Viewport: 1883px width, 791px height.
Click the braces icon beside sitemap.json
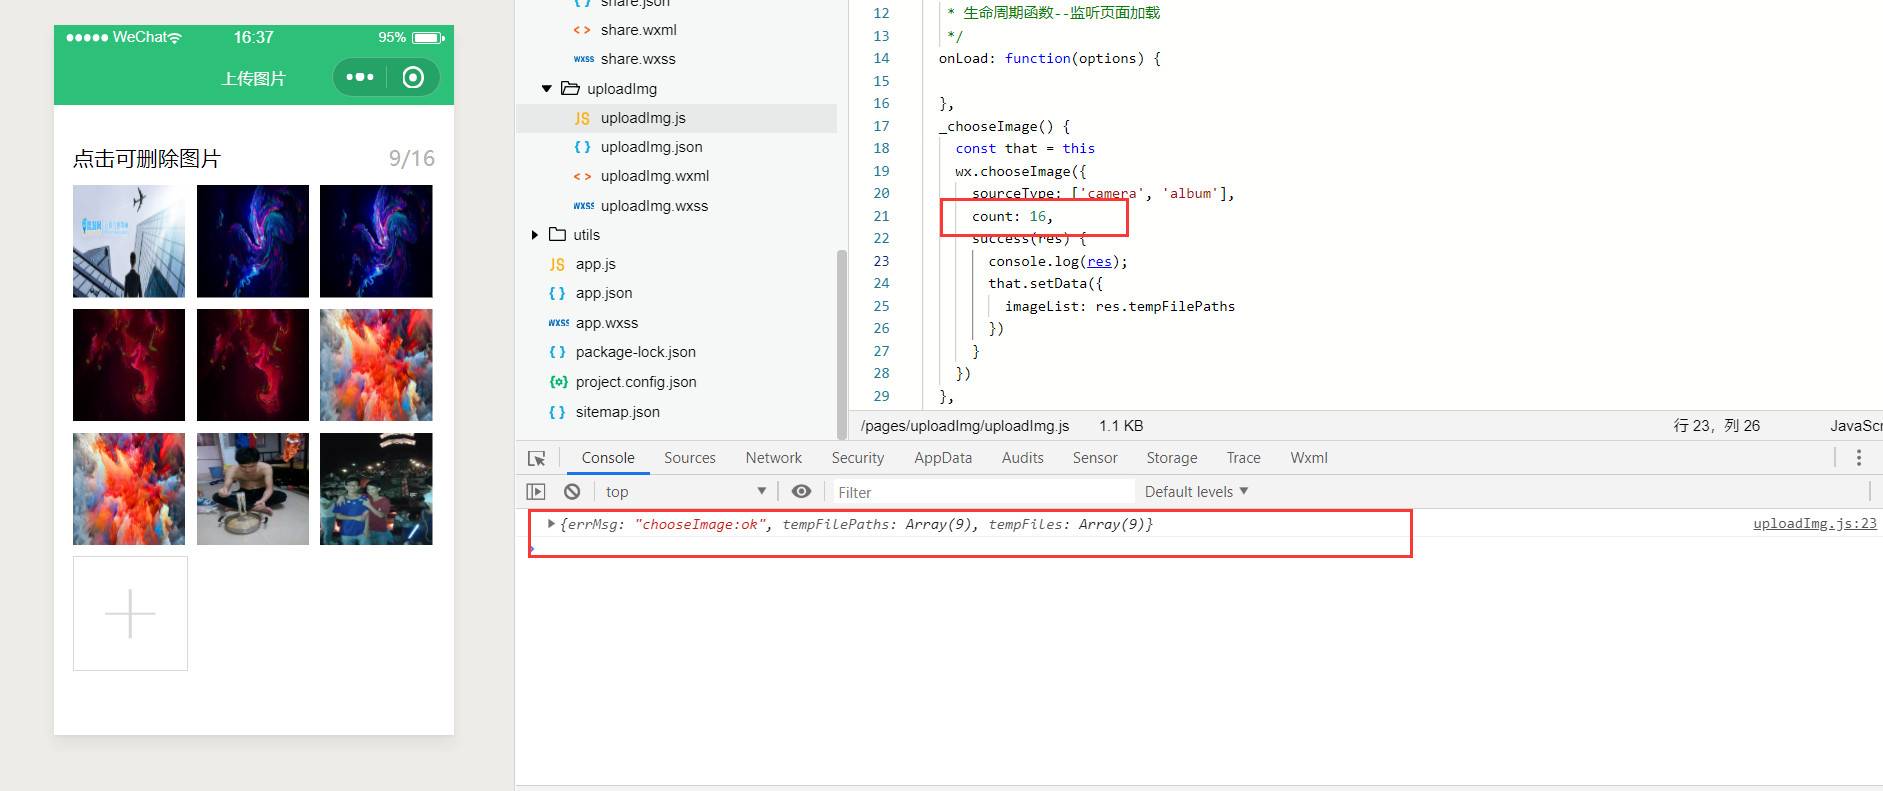pos(557,412)
